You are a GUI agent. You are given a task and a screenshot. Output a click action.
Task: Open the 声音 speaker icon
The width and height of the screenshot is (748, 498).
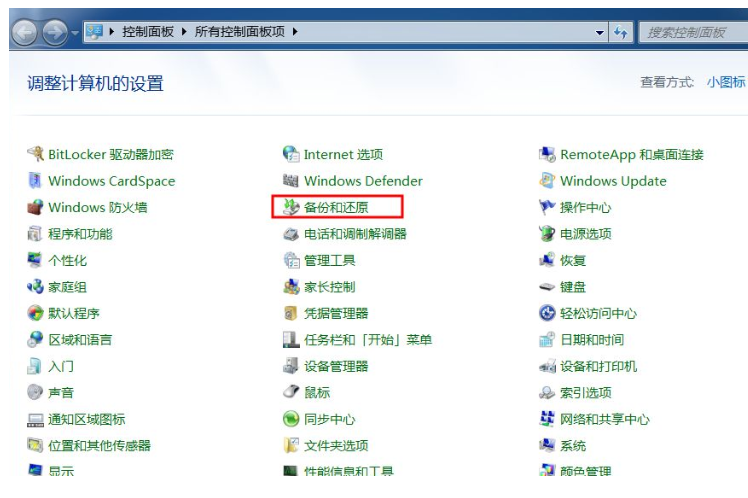point(35,393)
